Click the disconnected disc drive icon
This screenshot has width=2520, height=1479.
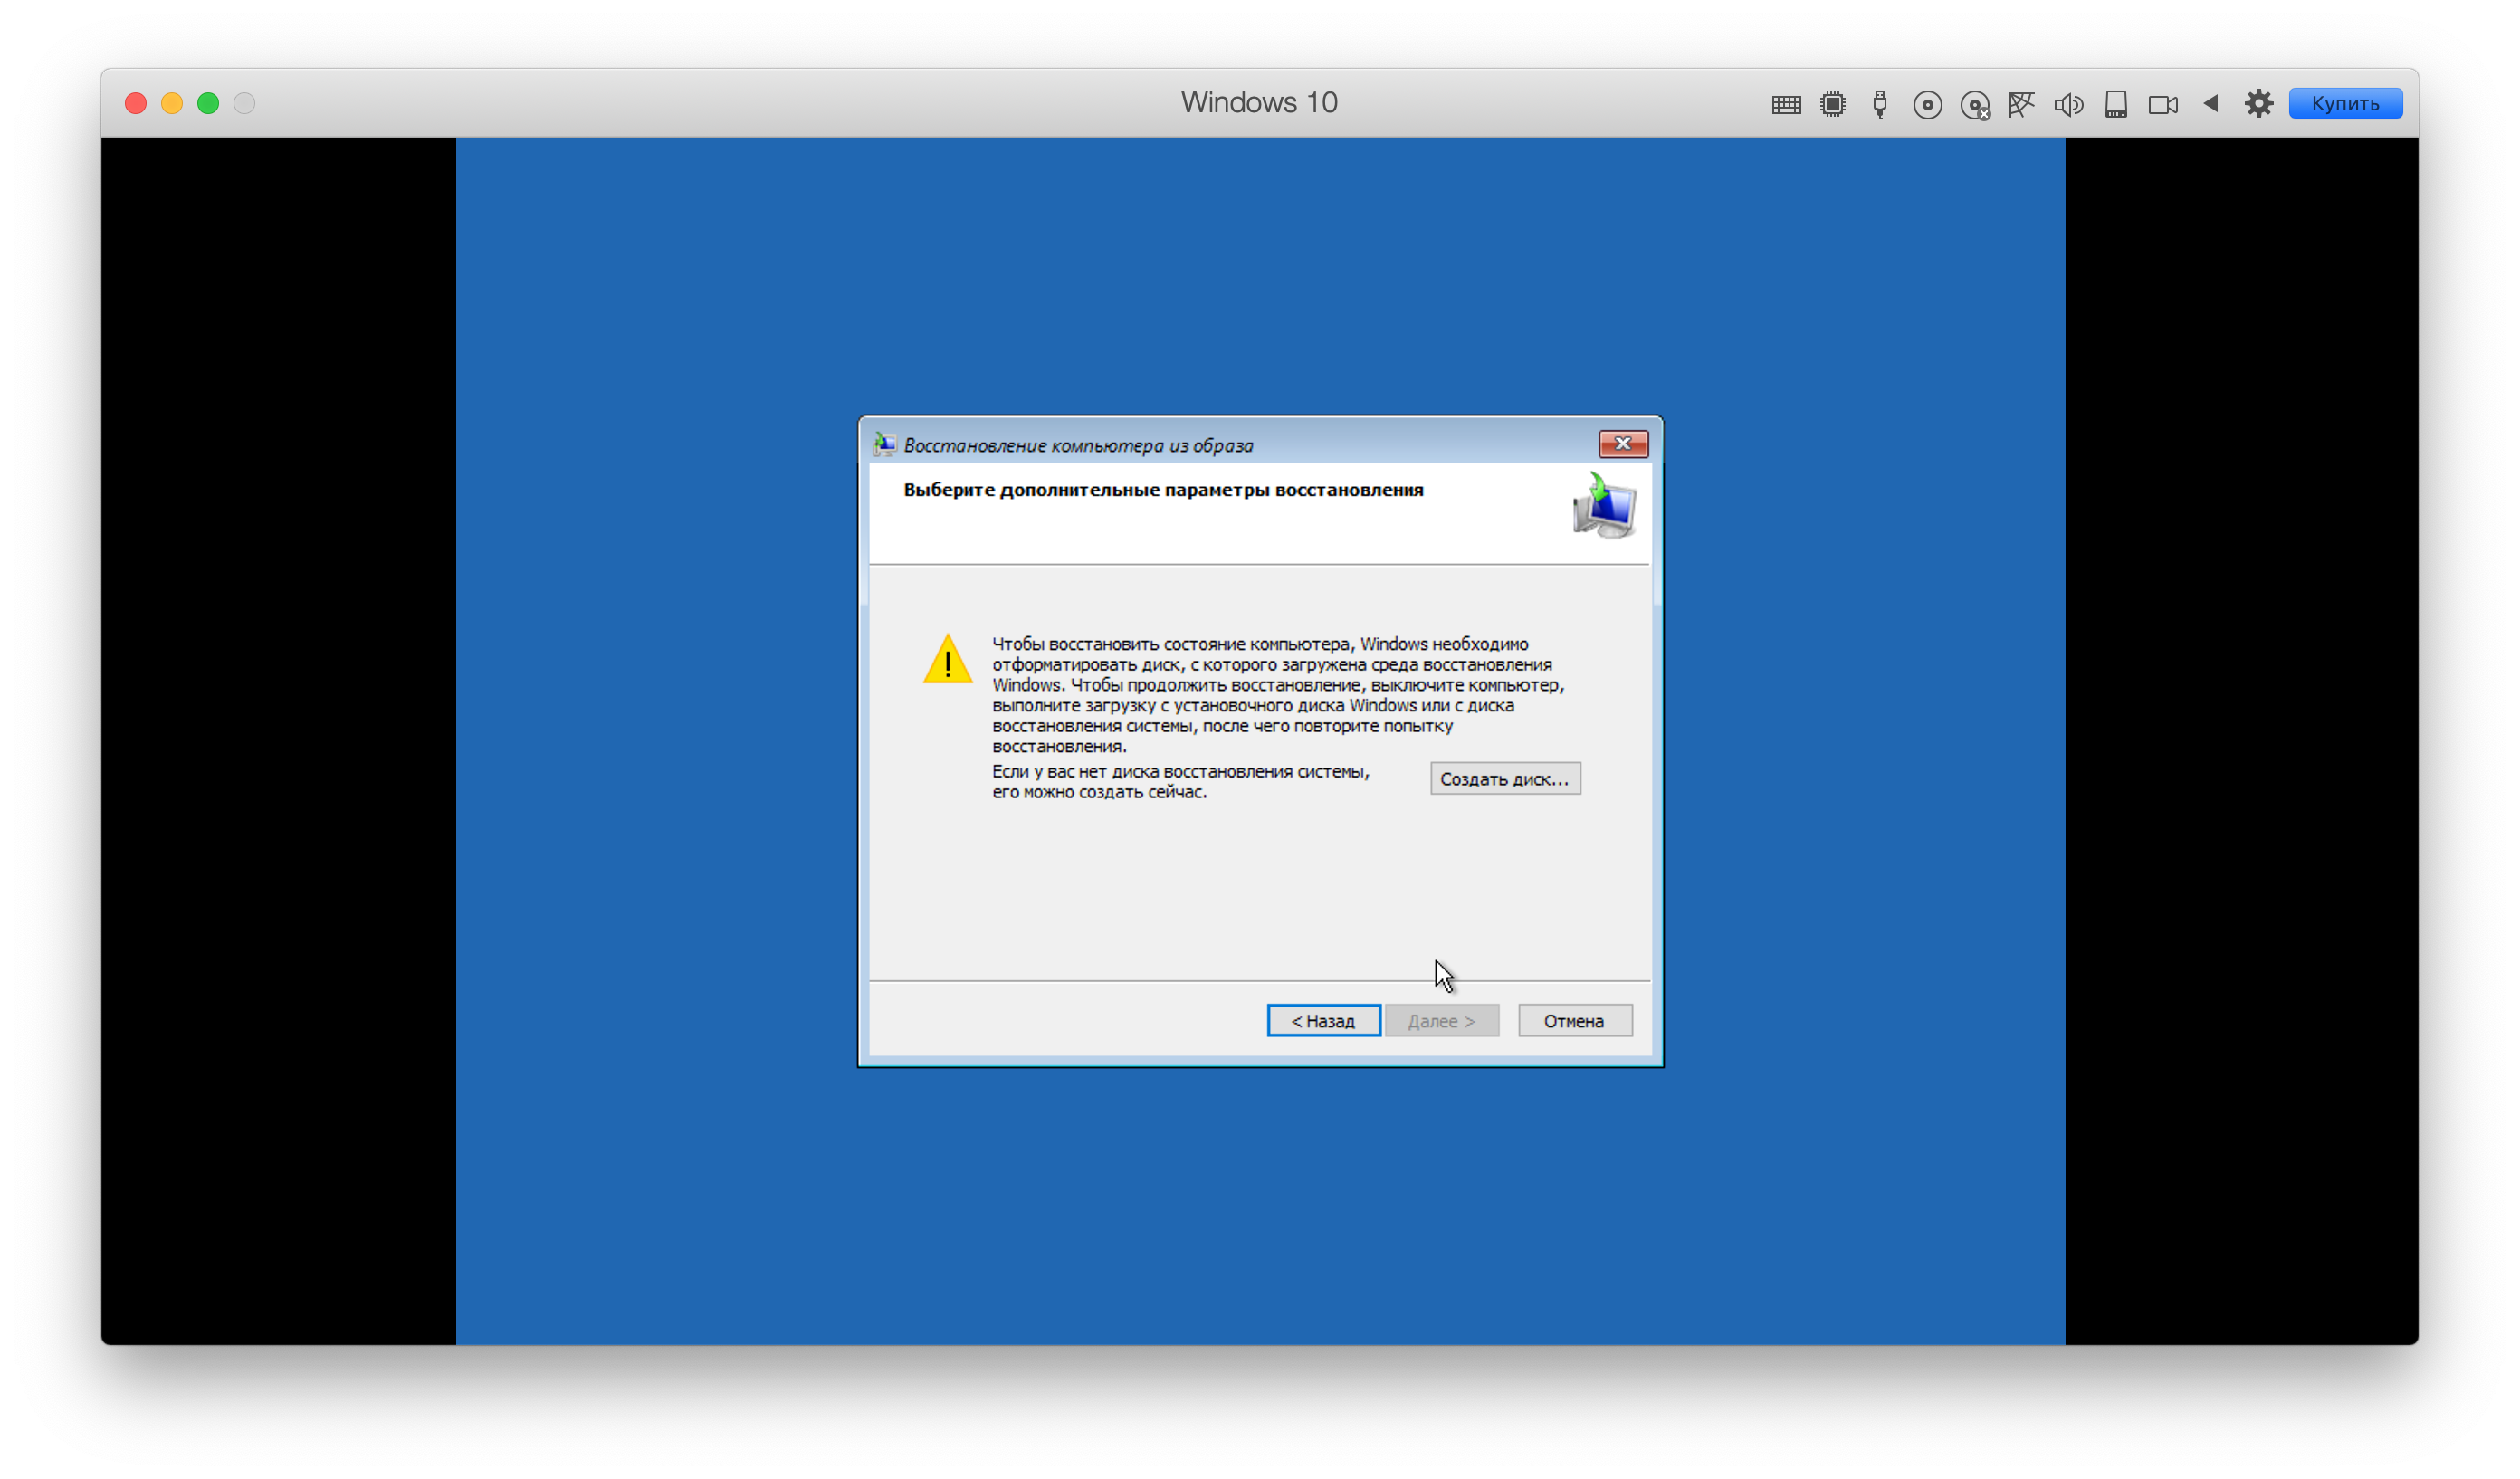[1974, 105]
